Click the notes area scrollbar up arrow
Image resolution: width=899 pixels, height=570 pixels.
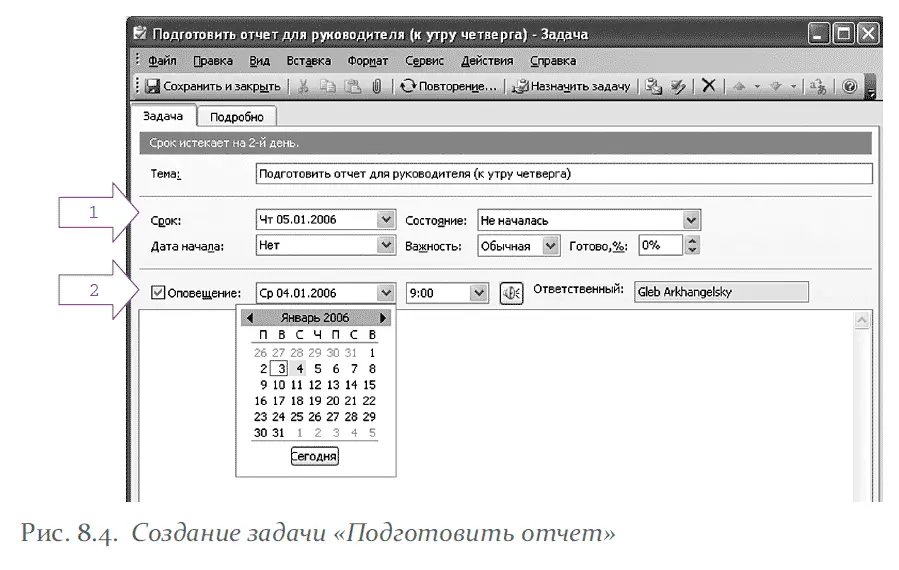click(862, 320)
